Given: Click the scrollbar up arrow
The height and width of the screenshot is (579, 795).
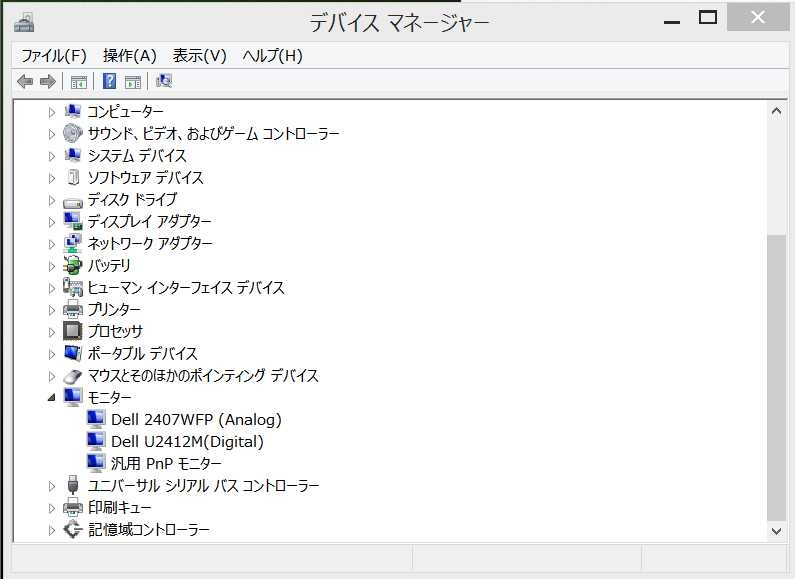Looking at the screenshot, I should coord(776,111).
